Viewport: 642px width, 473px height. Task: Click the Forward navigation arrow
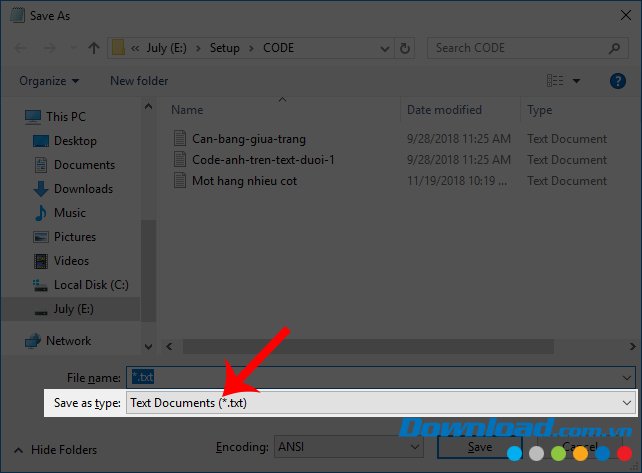coord(50,48)
